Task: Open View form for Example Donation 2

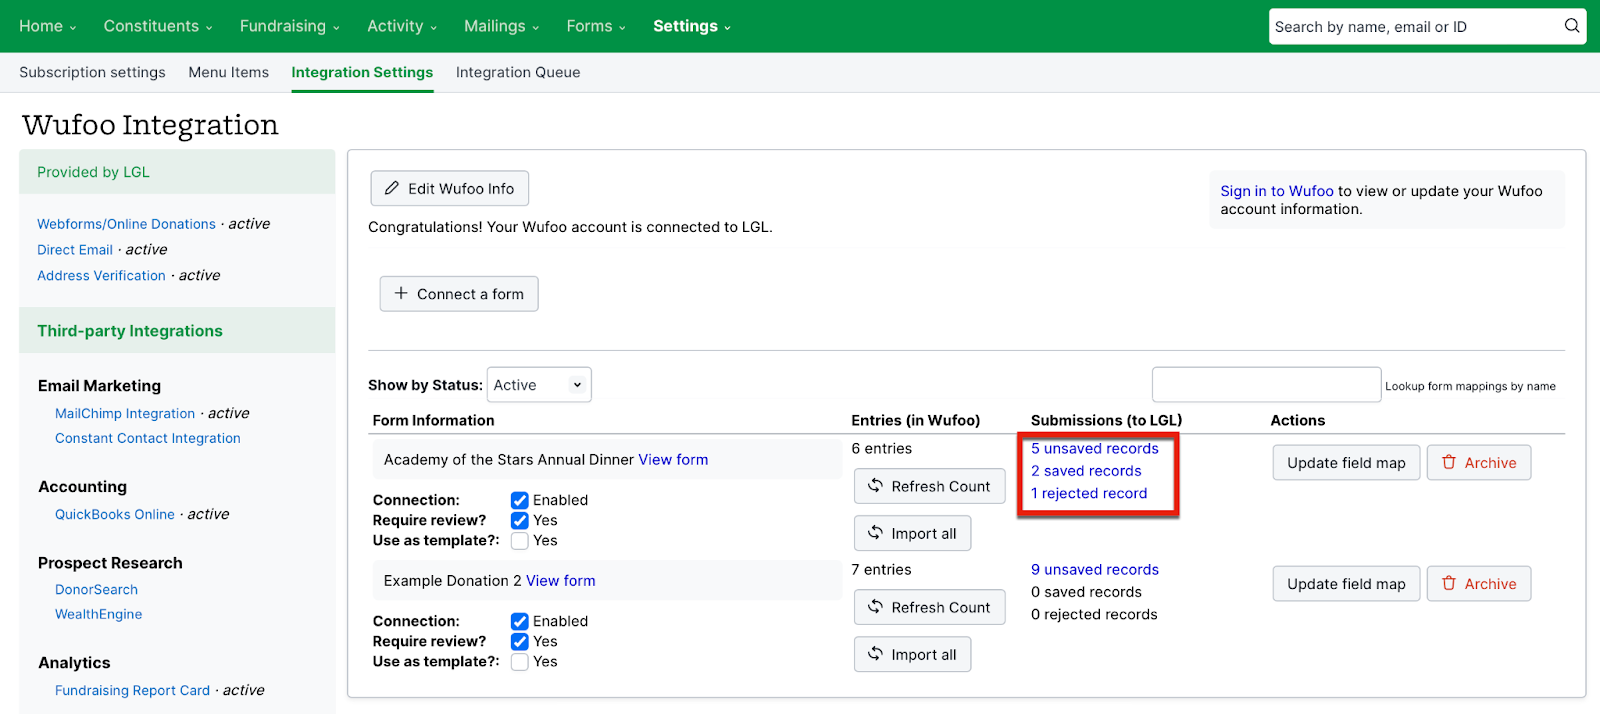Action: 561,581
